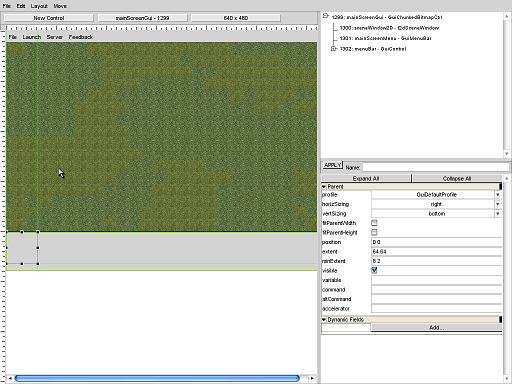The height and width of the screenshot is (384, 512).
Task: Click the command input field
Action: (436, 289)
